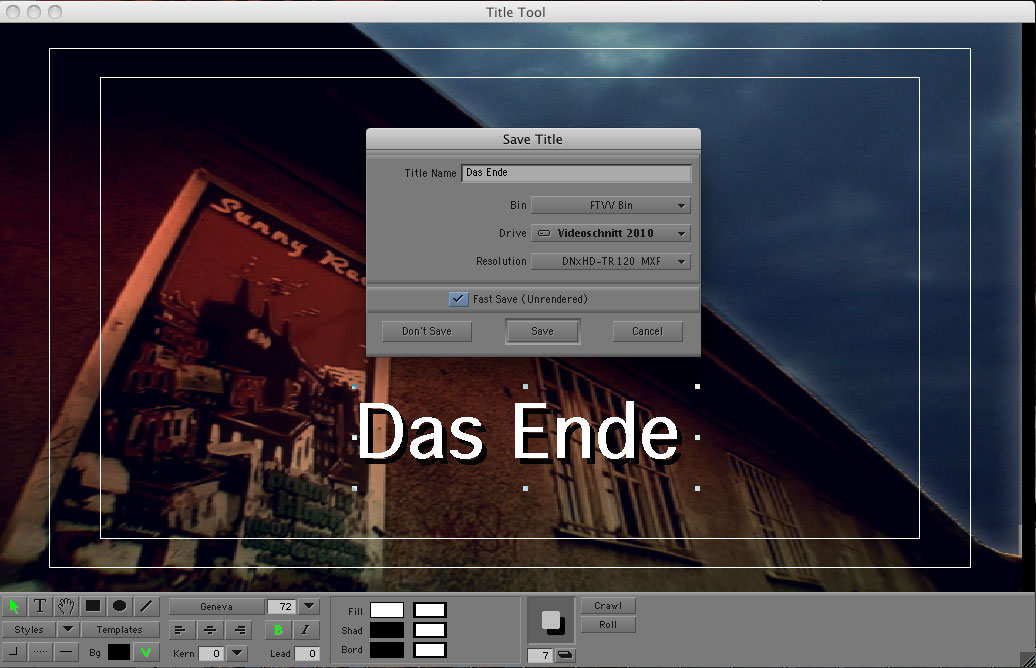Select the Oval shape tool

[119, 606]
